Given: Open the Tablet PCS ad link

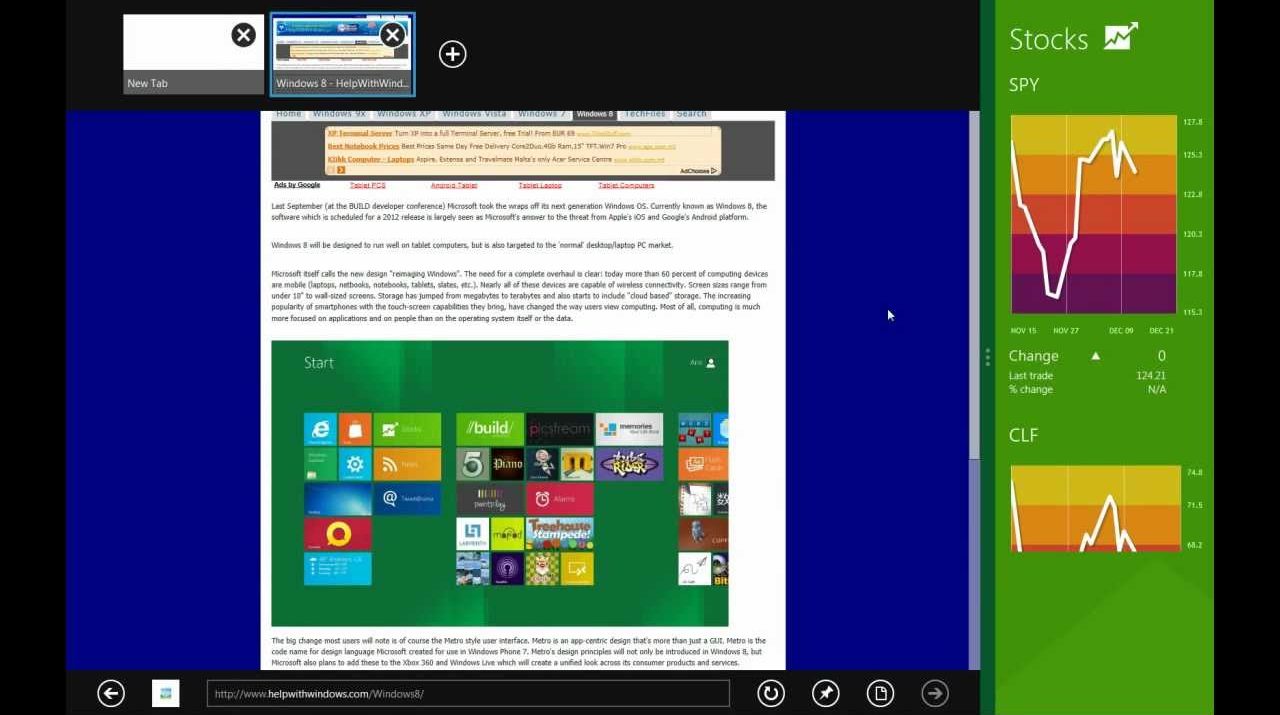Looking at the screenshot, I should [x=367, y=185].
